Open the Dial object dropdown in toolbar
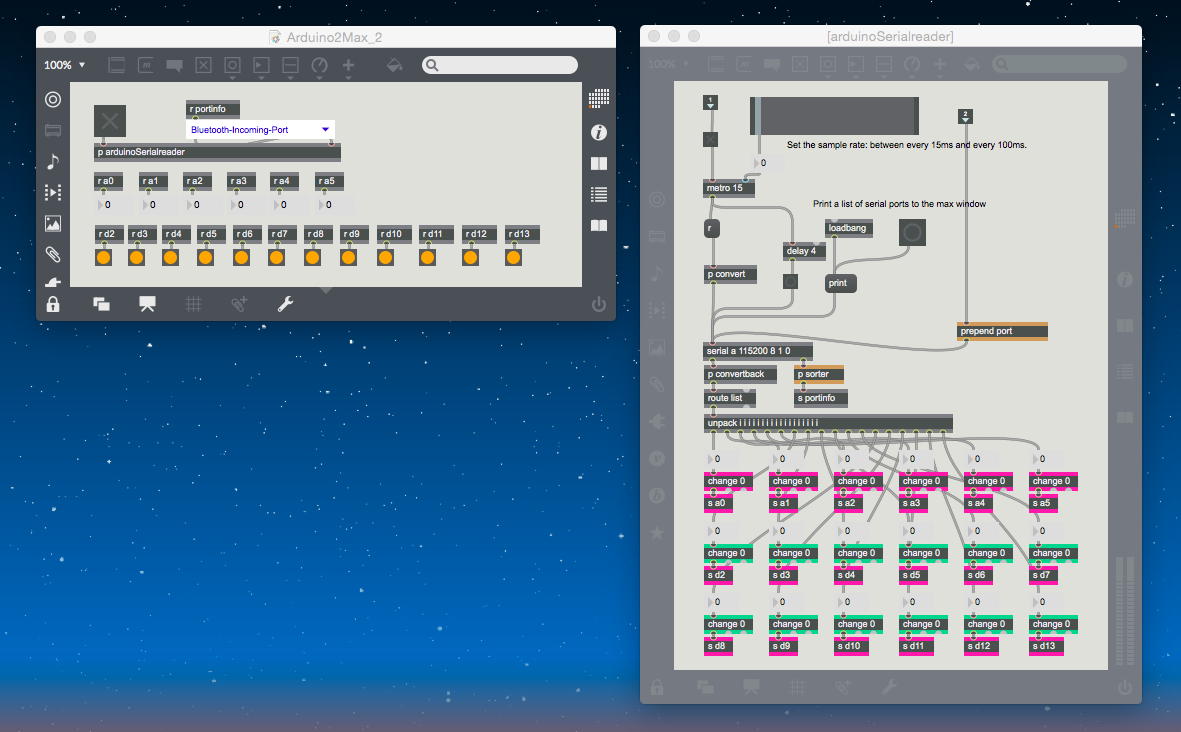Image resolution: width=1181 pixels, height=732 pixels. coord(319,66)
